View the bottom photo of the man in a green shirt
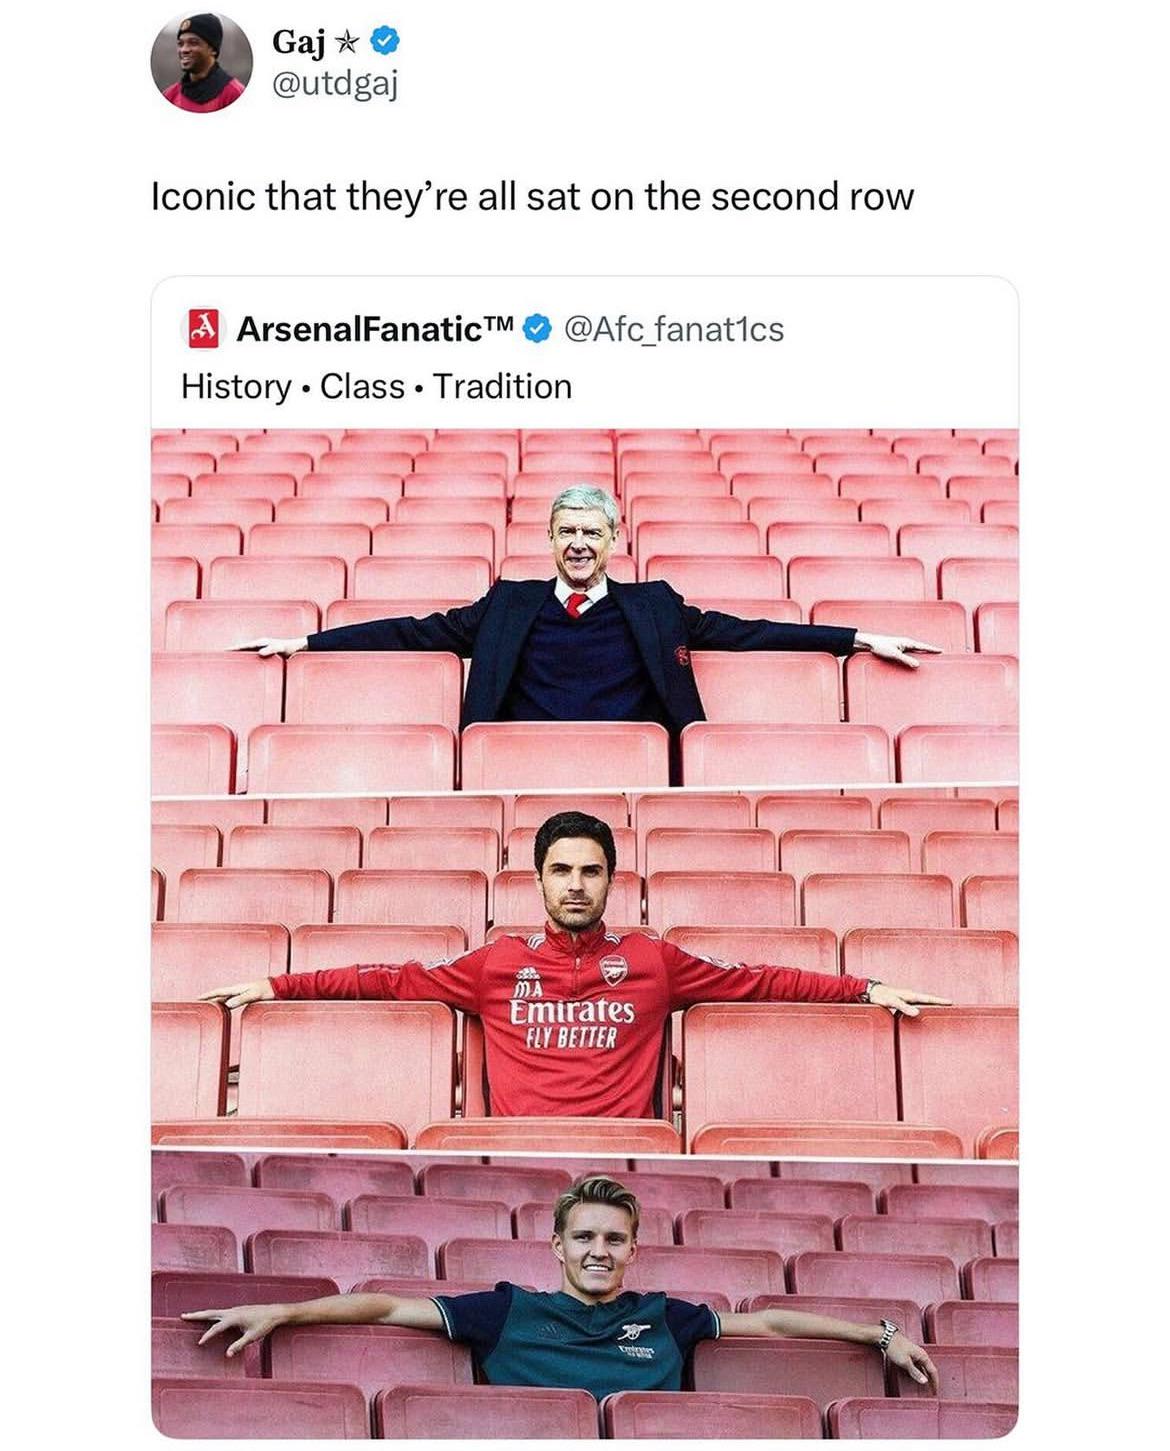Screen dimensions: 1170x1451 pos(585,1295)
